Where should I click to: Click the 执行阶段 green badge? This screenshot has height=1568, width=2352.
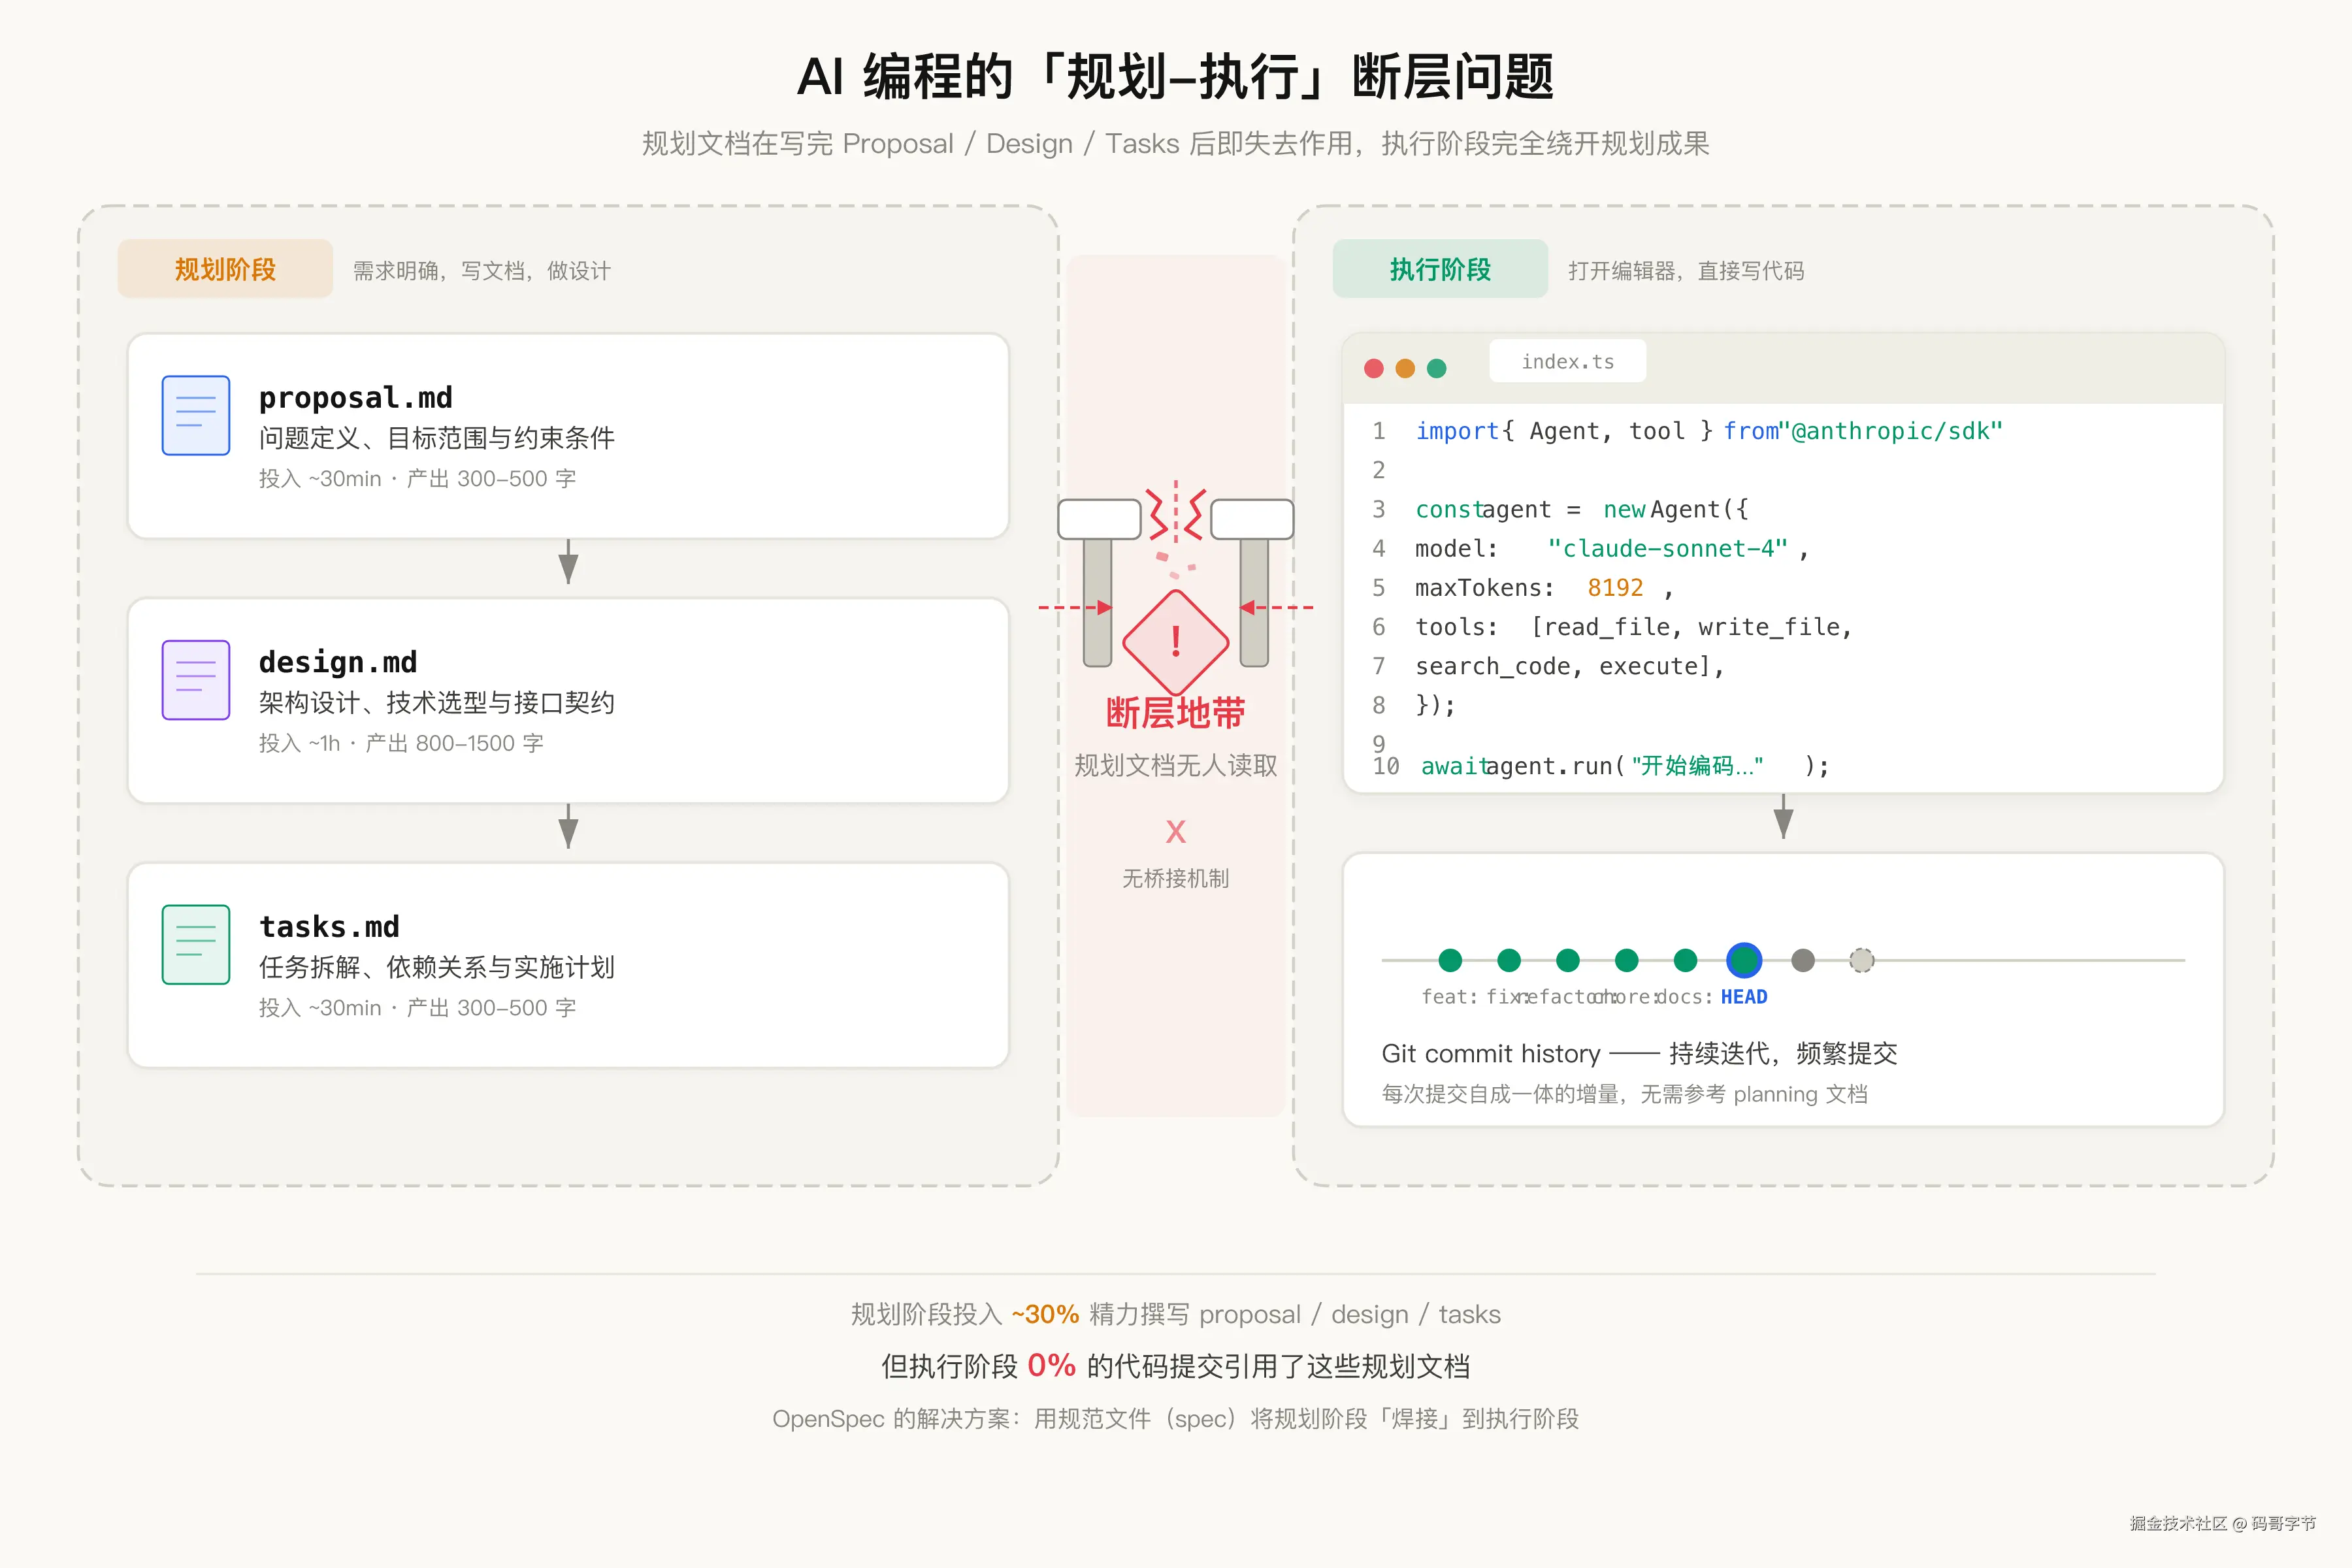coord(1440,269)
